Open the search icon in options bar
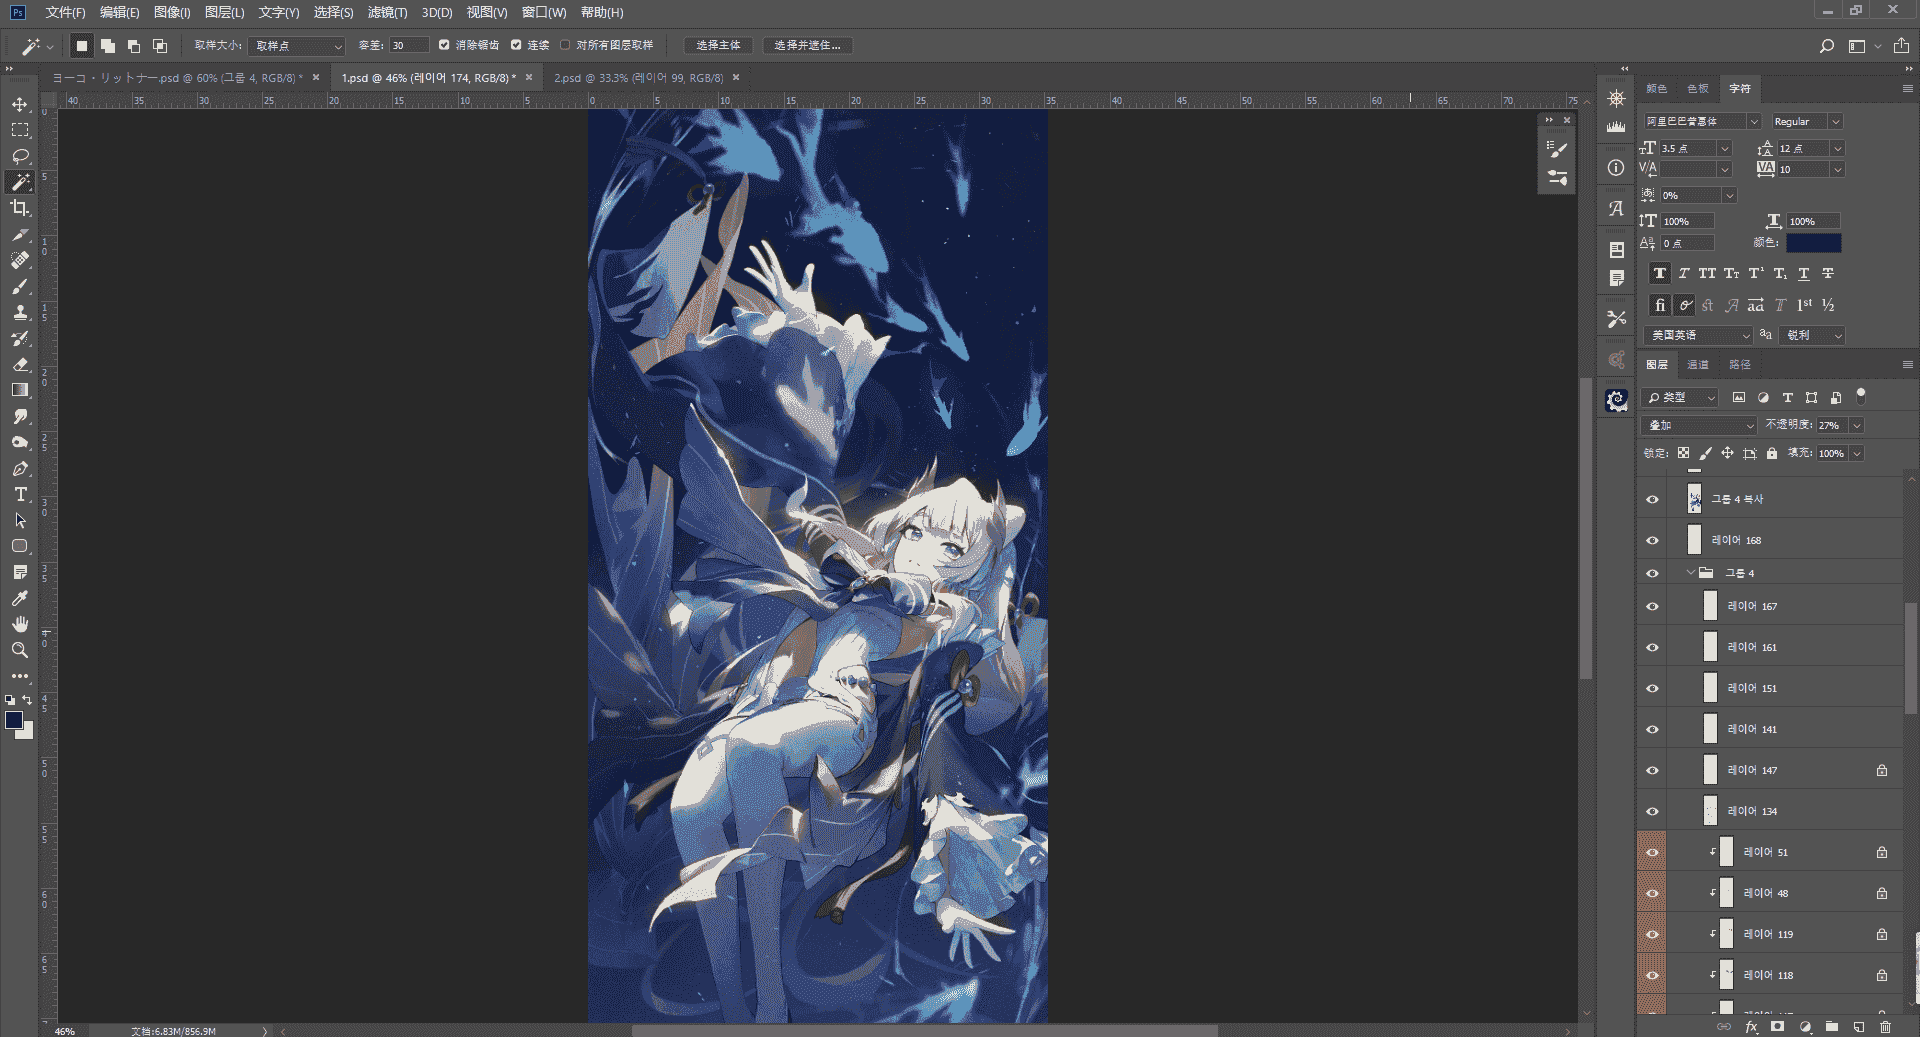This screenshot has height=1037, width=1920. [1826, 46]
